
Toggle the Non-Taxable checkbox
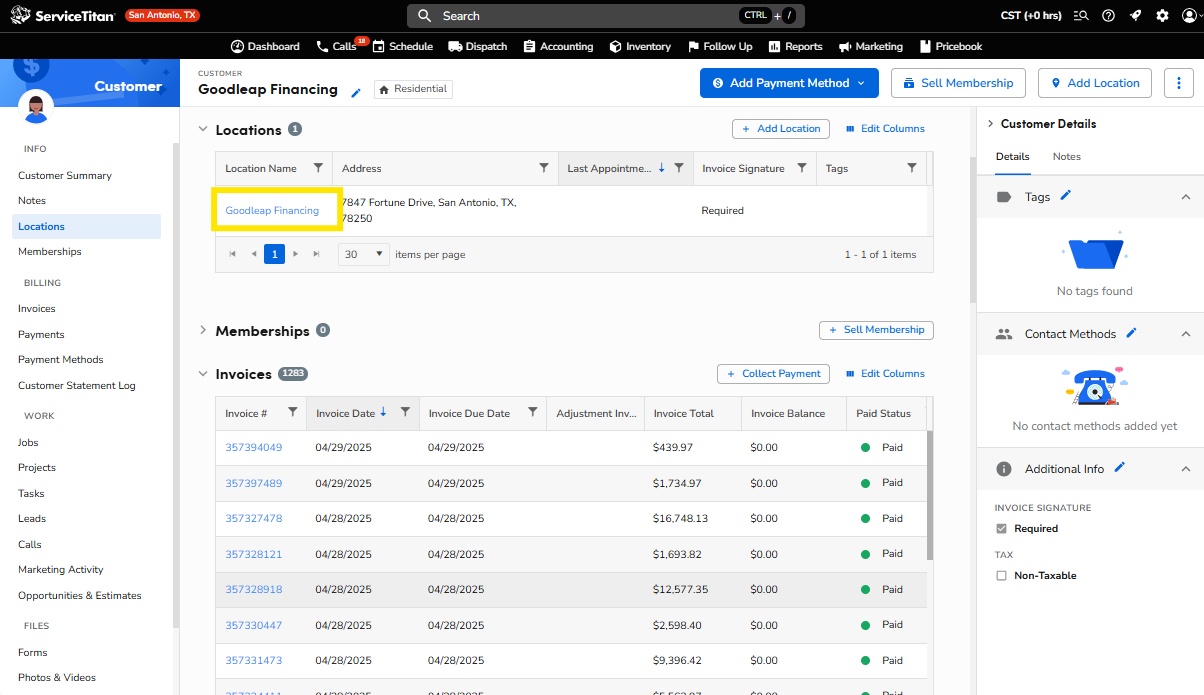click(x=1002, y=575)
